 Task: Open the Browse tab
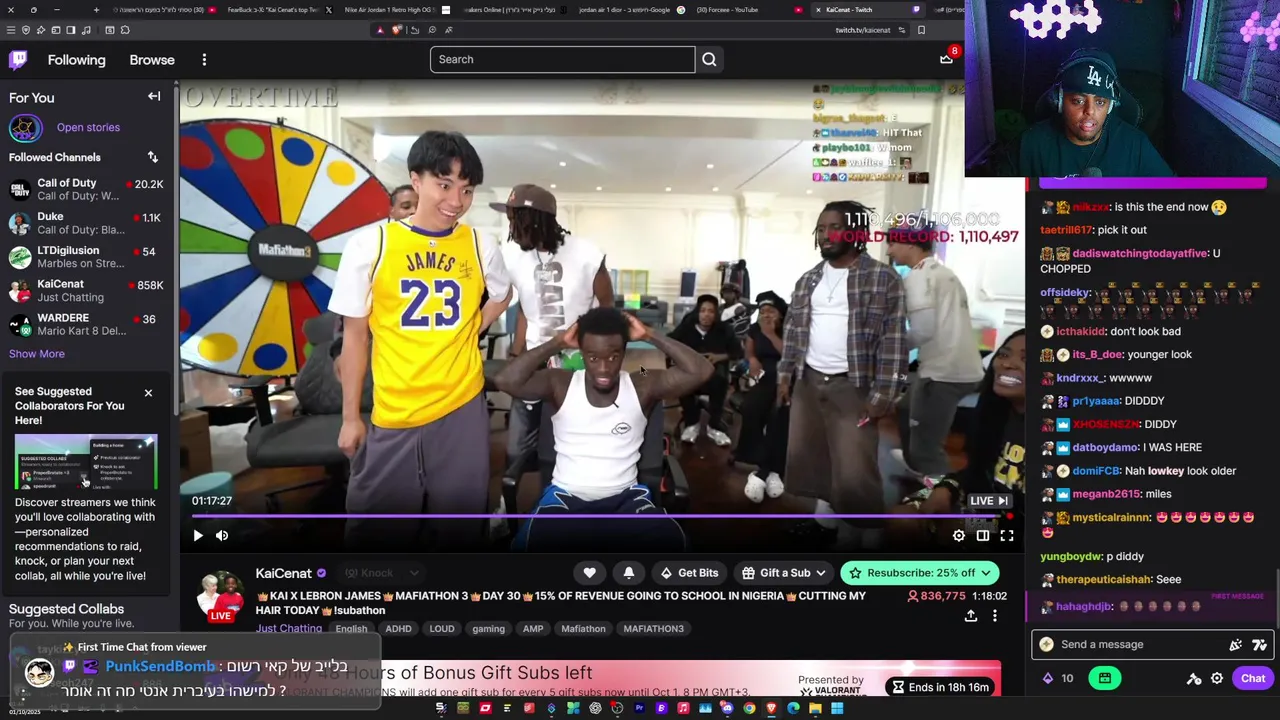[152, 60]
